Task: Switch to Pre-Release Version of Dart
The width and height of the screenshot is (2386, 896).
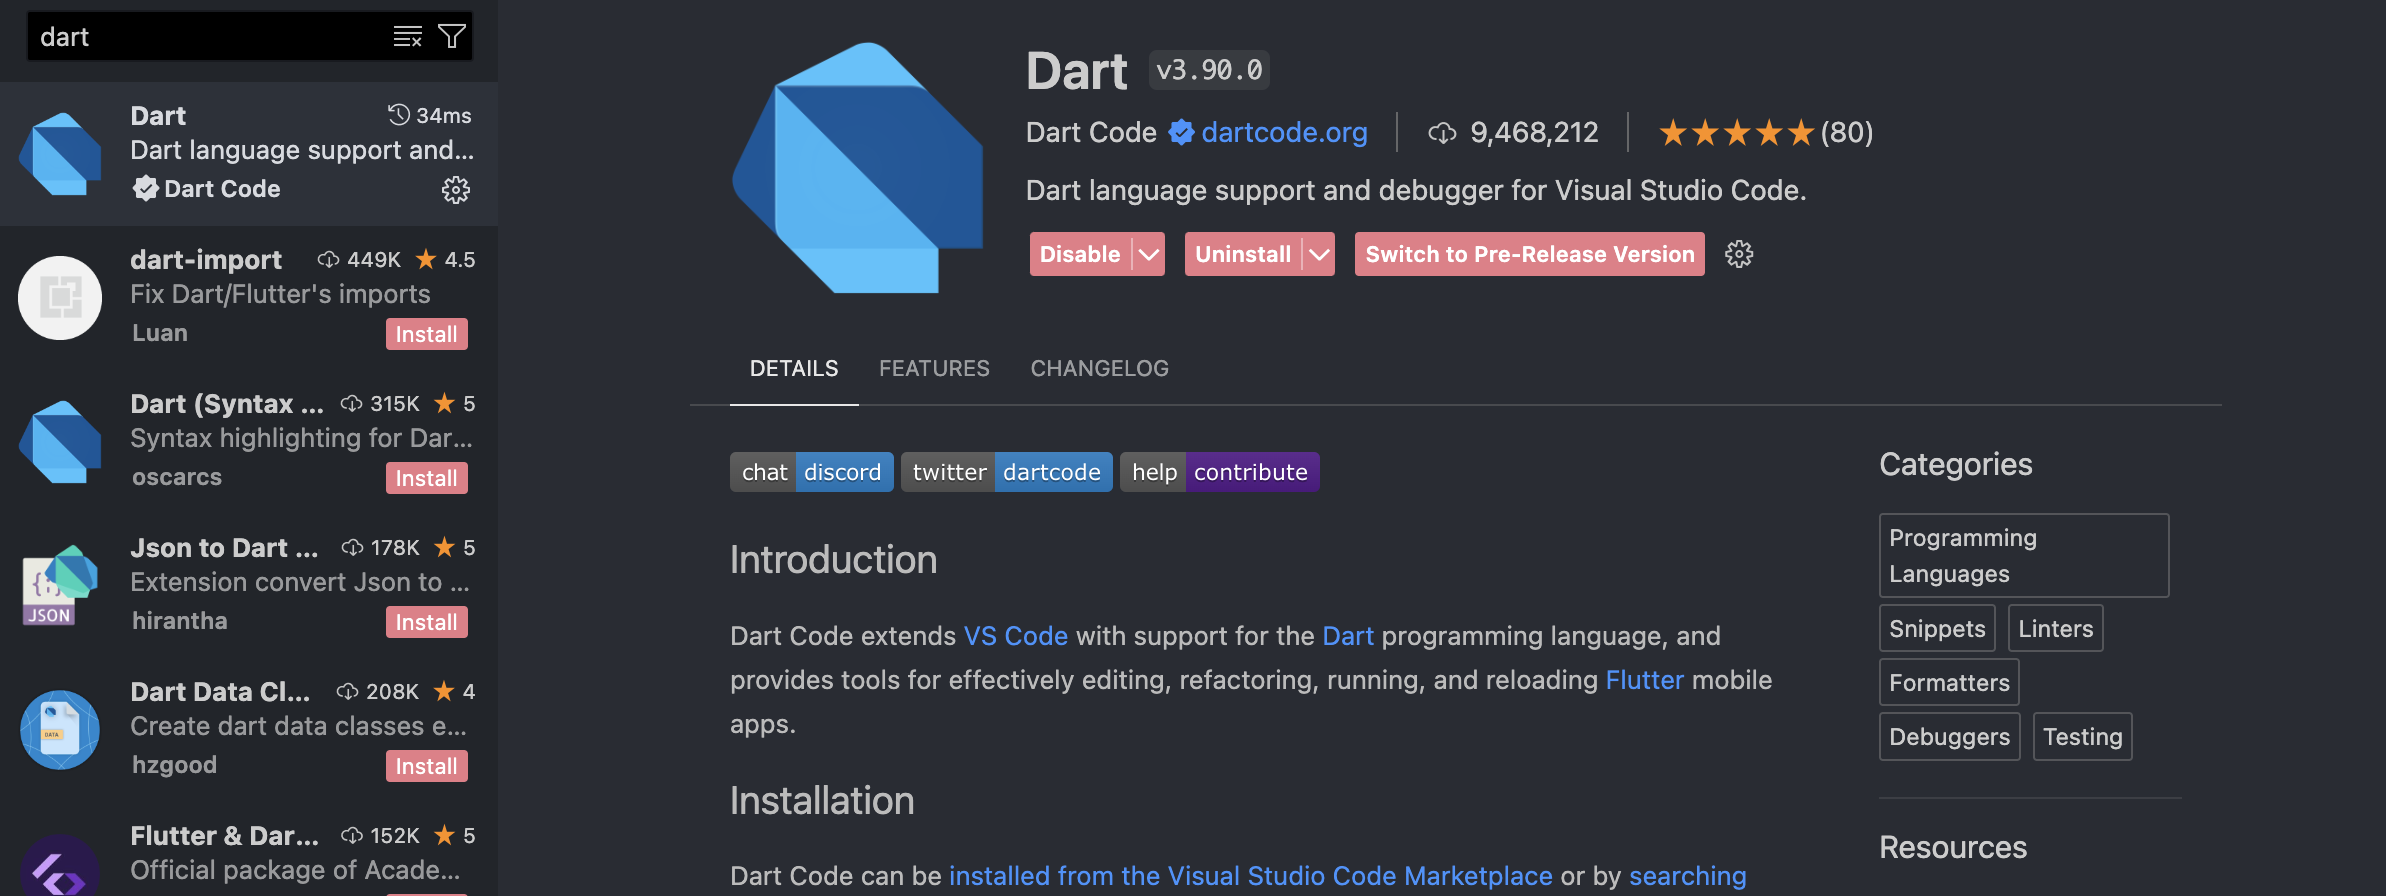Action: [1530, 254]
